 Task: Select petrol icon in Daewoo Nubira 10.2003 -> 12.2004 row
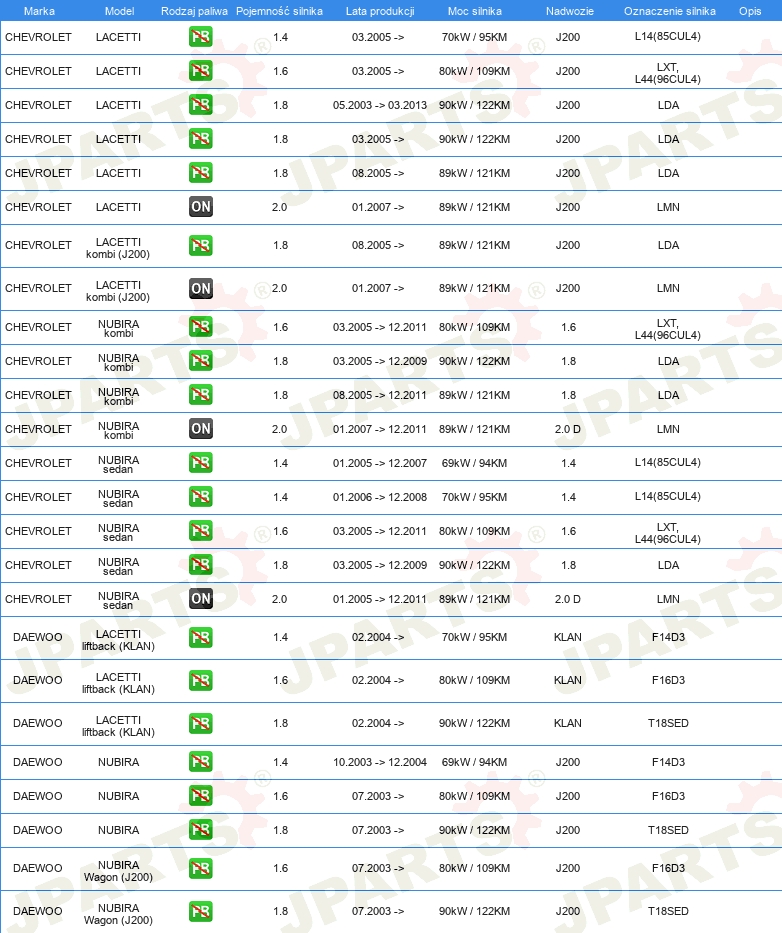201,762
